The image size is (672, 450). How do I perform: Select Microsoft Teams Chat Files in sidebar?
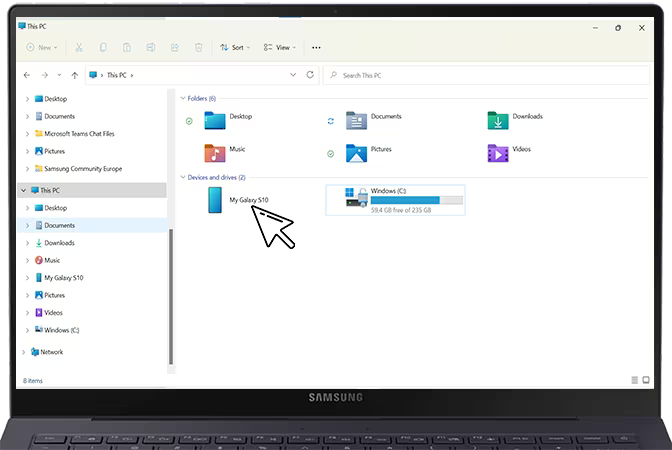tap(79, 134)
